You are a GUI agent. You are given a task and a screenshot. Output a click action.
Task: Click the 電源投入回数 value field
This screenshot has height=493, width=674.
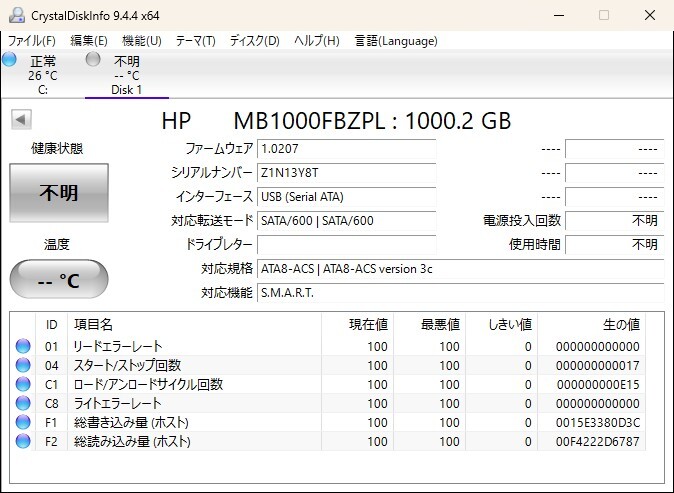[x=615, y=221]
